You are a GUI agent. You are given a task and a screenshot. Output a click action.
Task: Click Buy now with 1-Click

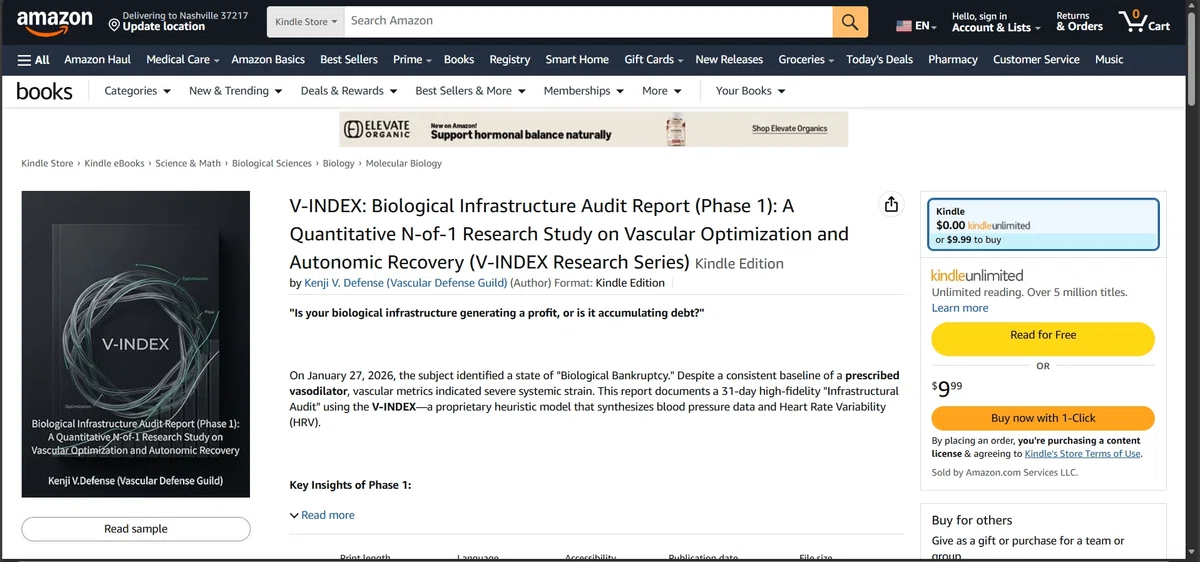click(x=1043, y=418)
